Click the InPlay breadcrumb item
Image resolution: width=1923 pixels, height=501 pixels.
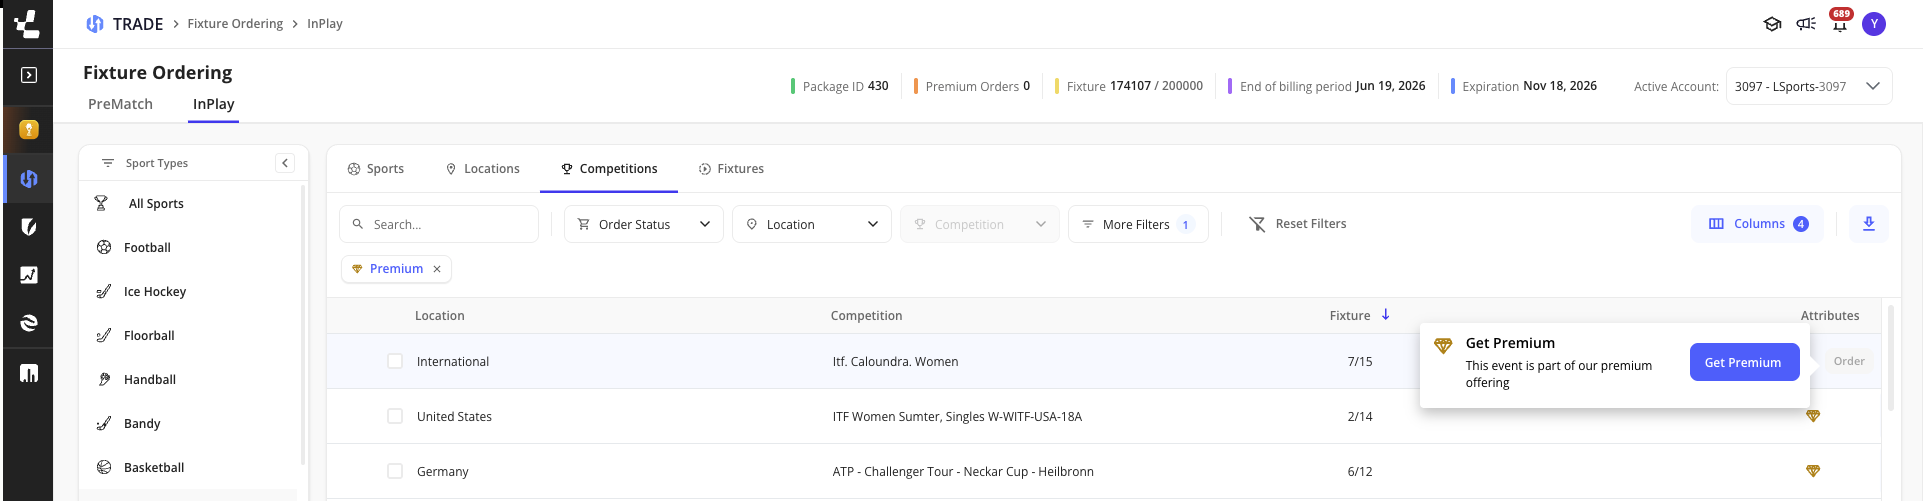[x=325, y=24]
